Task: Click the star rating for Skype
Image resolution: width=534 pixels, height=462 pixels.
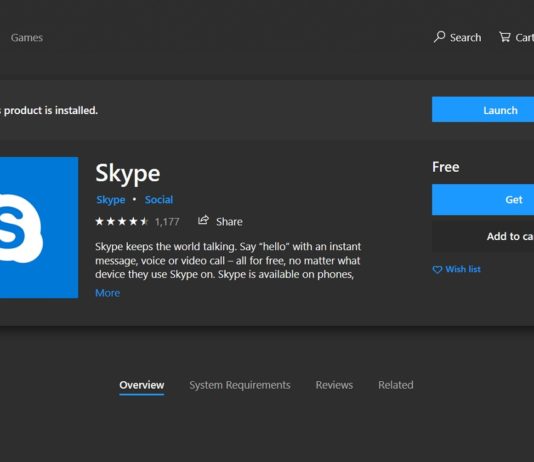Action: click(122, 222)
